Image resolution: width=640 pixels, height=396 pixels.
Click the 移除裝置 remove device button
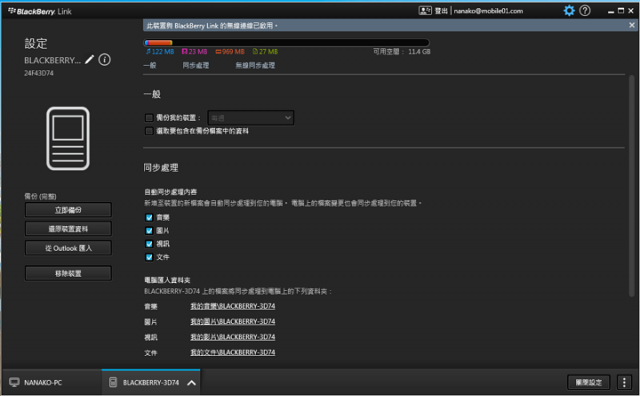[68, 274]
